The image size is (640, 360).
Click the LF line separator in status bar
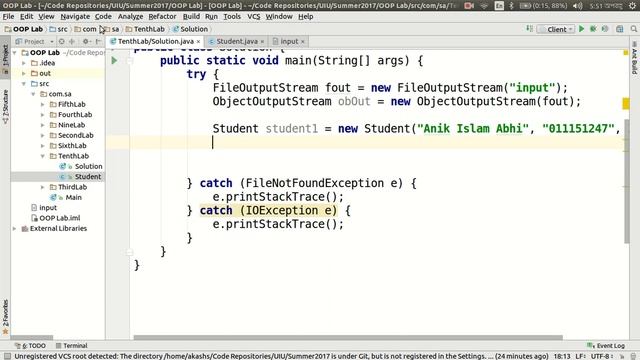tap(580, 356)
